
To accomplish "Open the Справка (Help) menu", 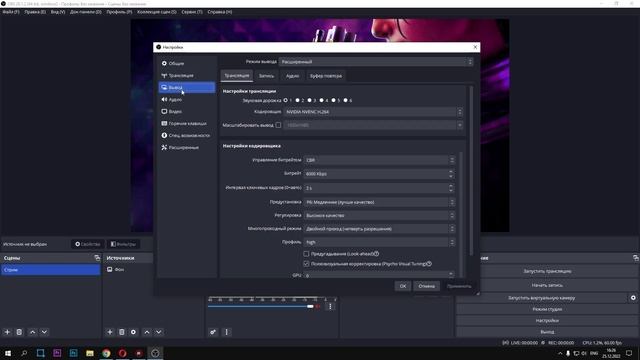I will point(220,12).
